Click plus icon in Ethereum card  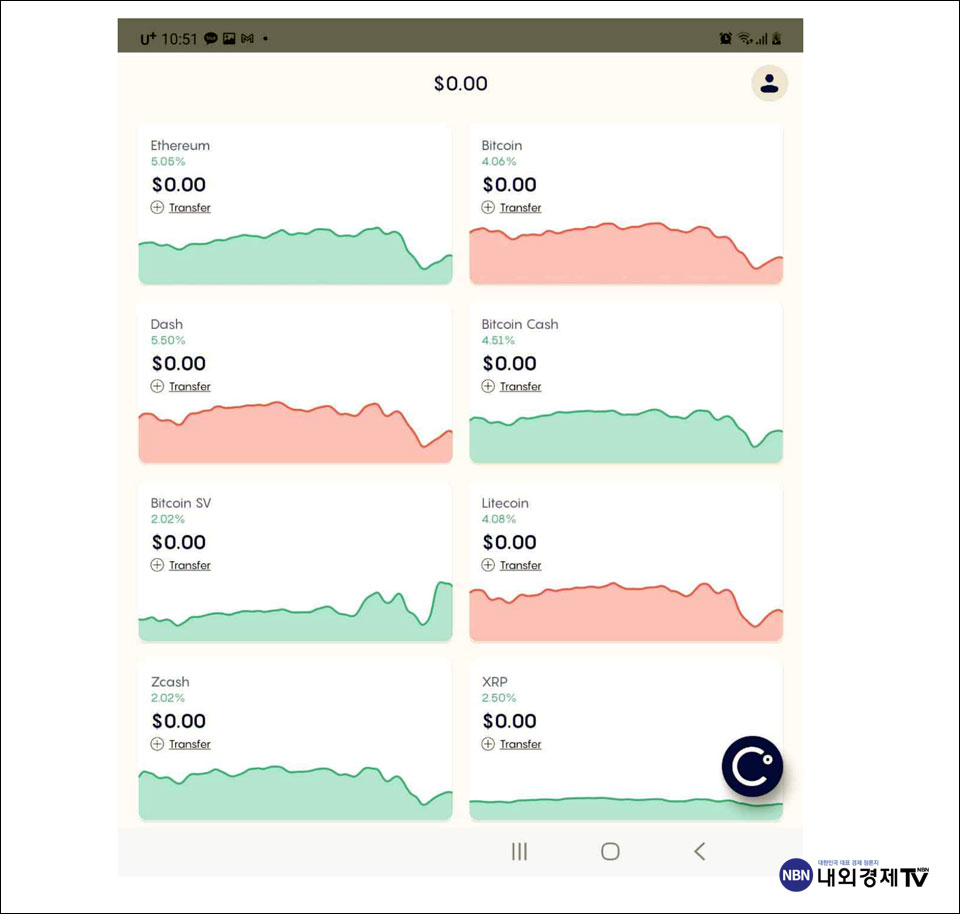click(x=157, y=208)
